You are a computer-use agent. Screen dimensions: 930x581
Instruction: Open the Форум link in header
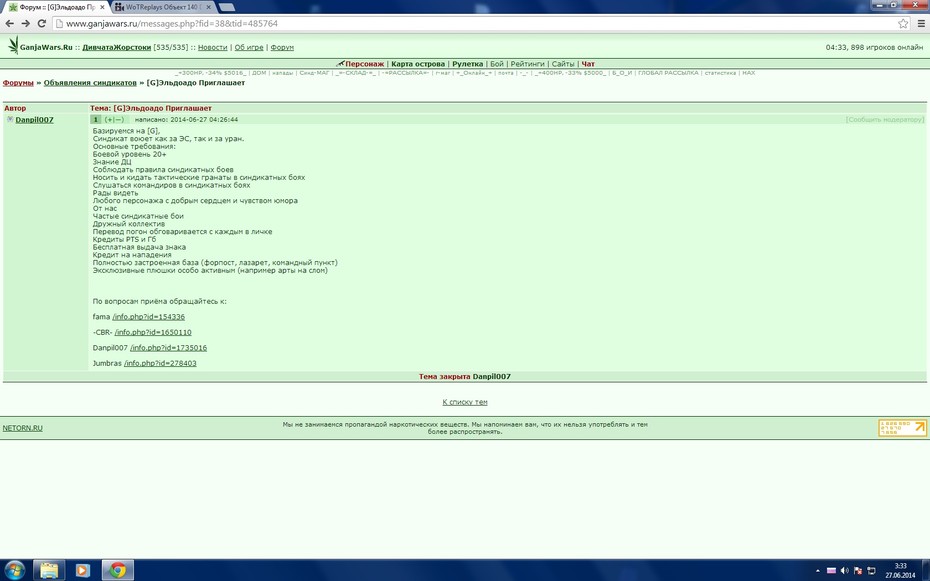(x=282, y=47)
